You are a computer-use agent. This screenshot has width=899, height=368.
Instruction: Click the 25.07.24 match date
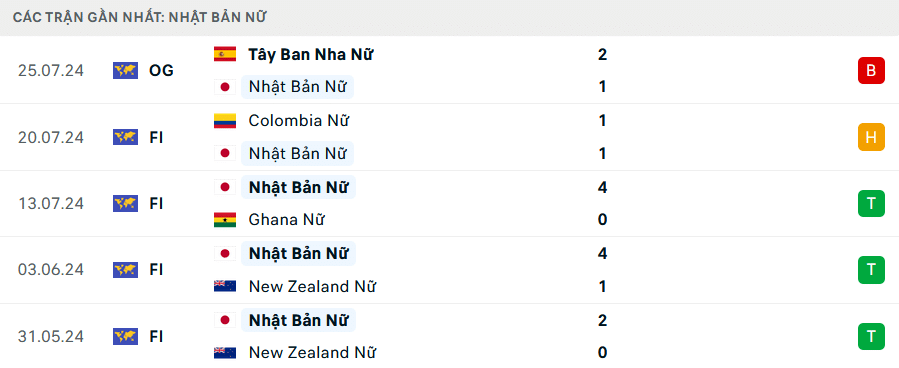tap(50, 71)
